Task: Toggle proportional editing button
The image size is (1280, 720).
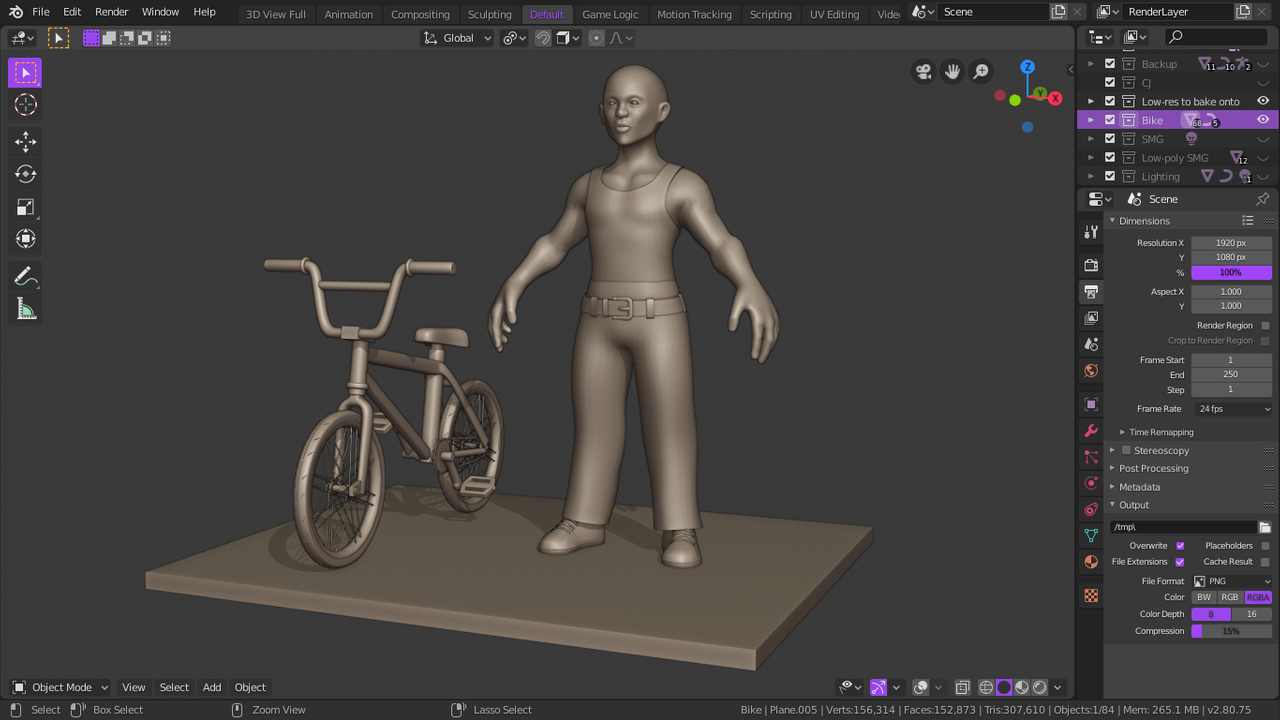Action: point(597,38)
